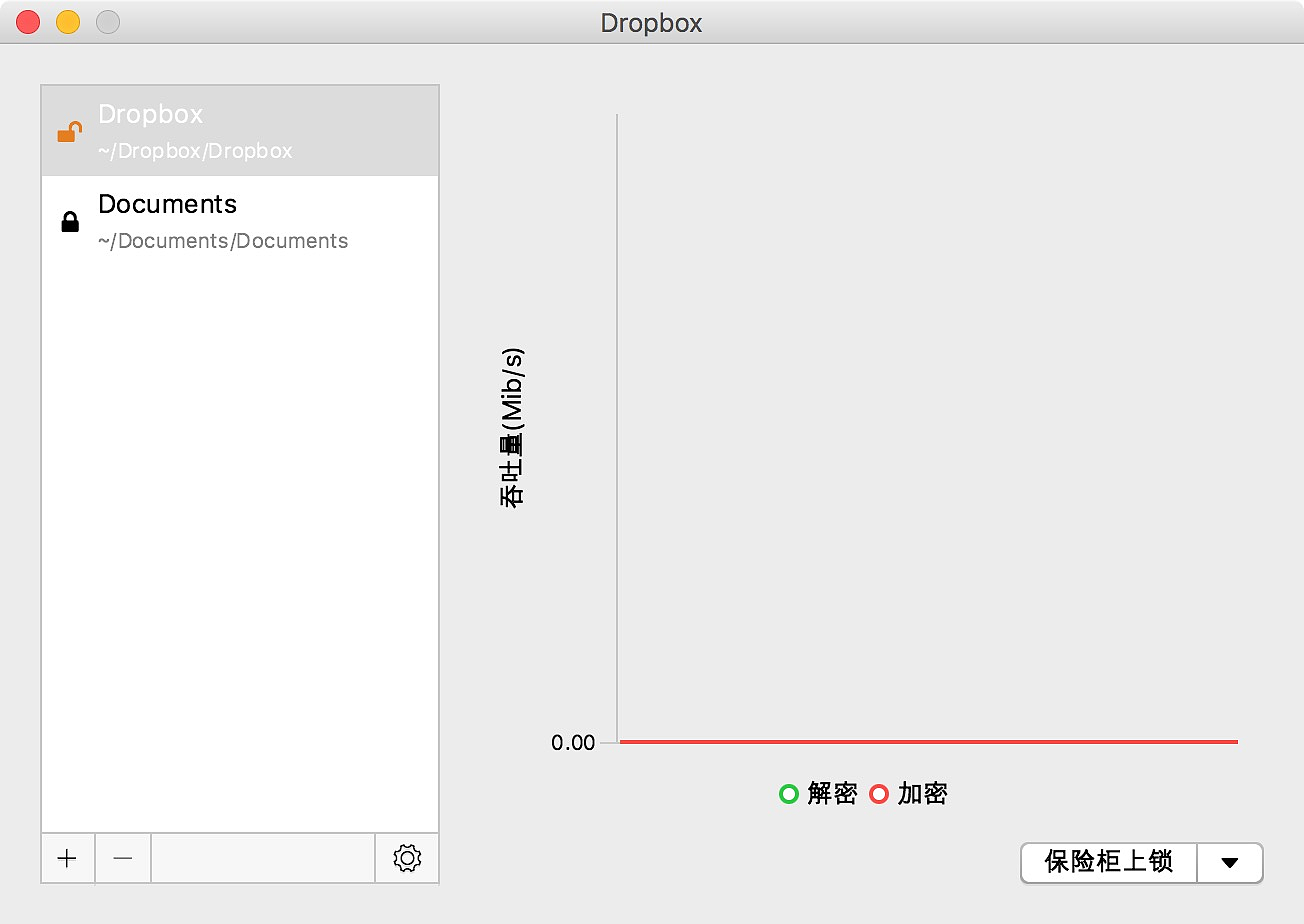The width and height of the screenshot is (1304, 924).
Task: Click the 解密 legend label
Action: click(832, 794)
